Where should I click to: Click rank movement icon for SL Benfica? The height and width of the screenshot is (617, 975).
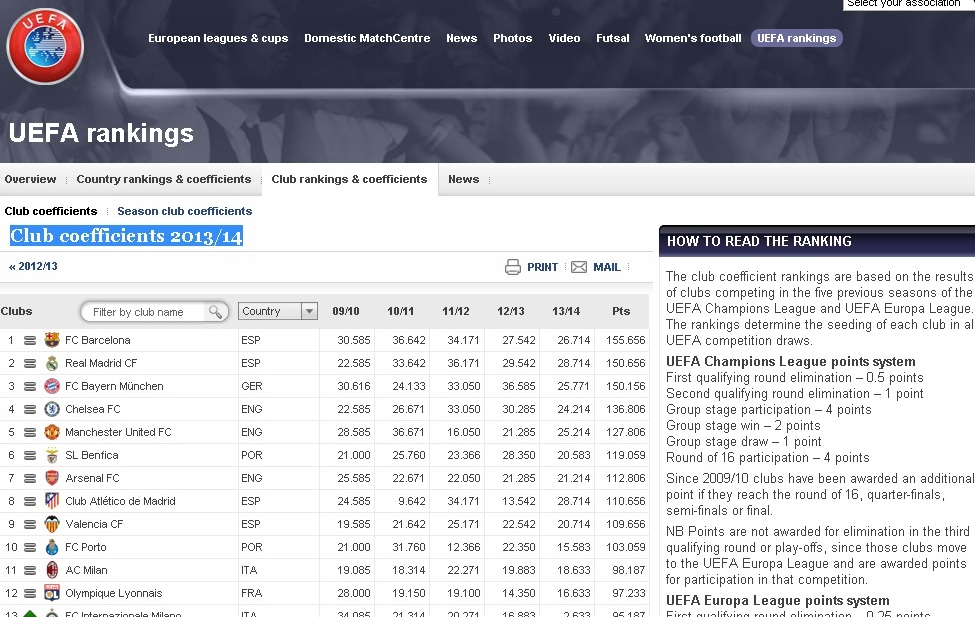tap(30, 455)
